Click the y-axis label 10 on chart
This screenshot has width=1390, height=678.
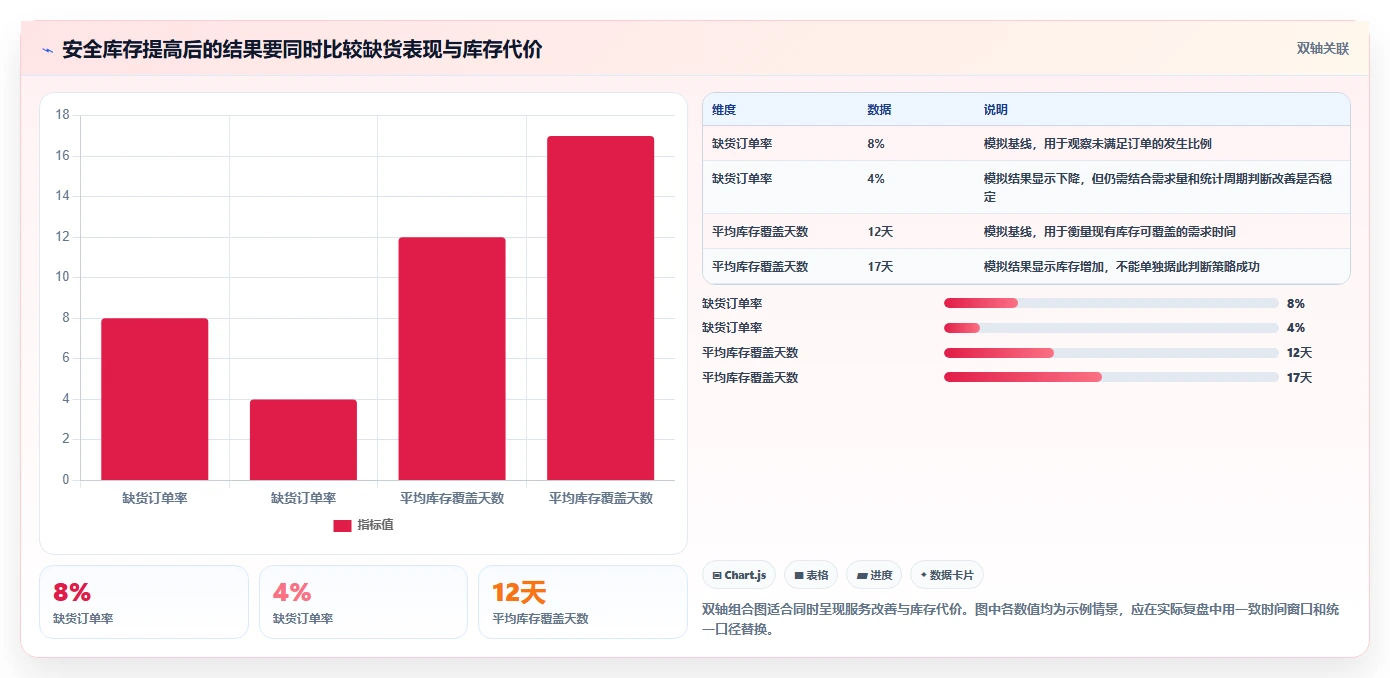(62, 277)
